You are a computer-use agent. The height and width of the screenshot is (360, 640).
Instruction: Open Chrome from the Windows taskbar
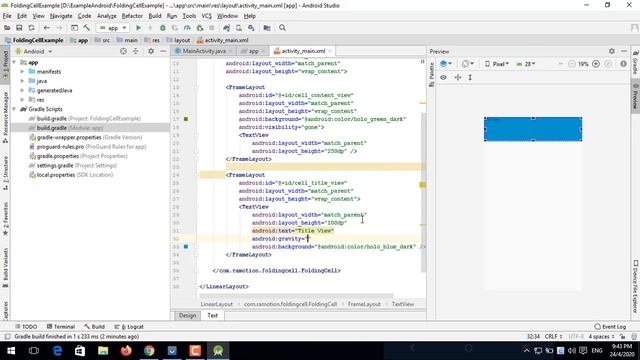149,350
